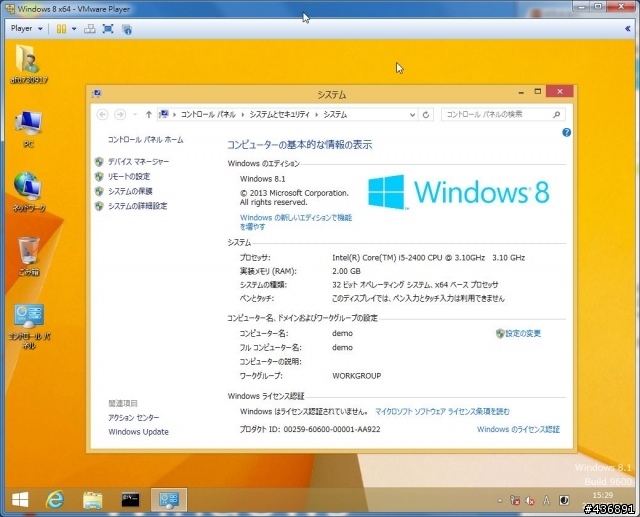Click the IME options tray icon next to the clock
This screenshot has width=640, height=517.
(x=564, y=500)
